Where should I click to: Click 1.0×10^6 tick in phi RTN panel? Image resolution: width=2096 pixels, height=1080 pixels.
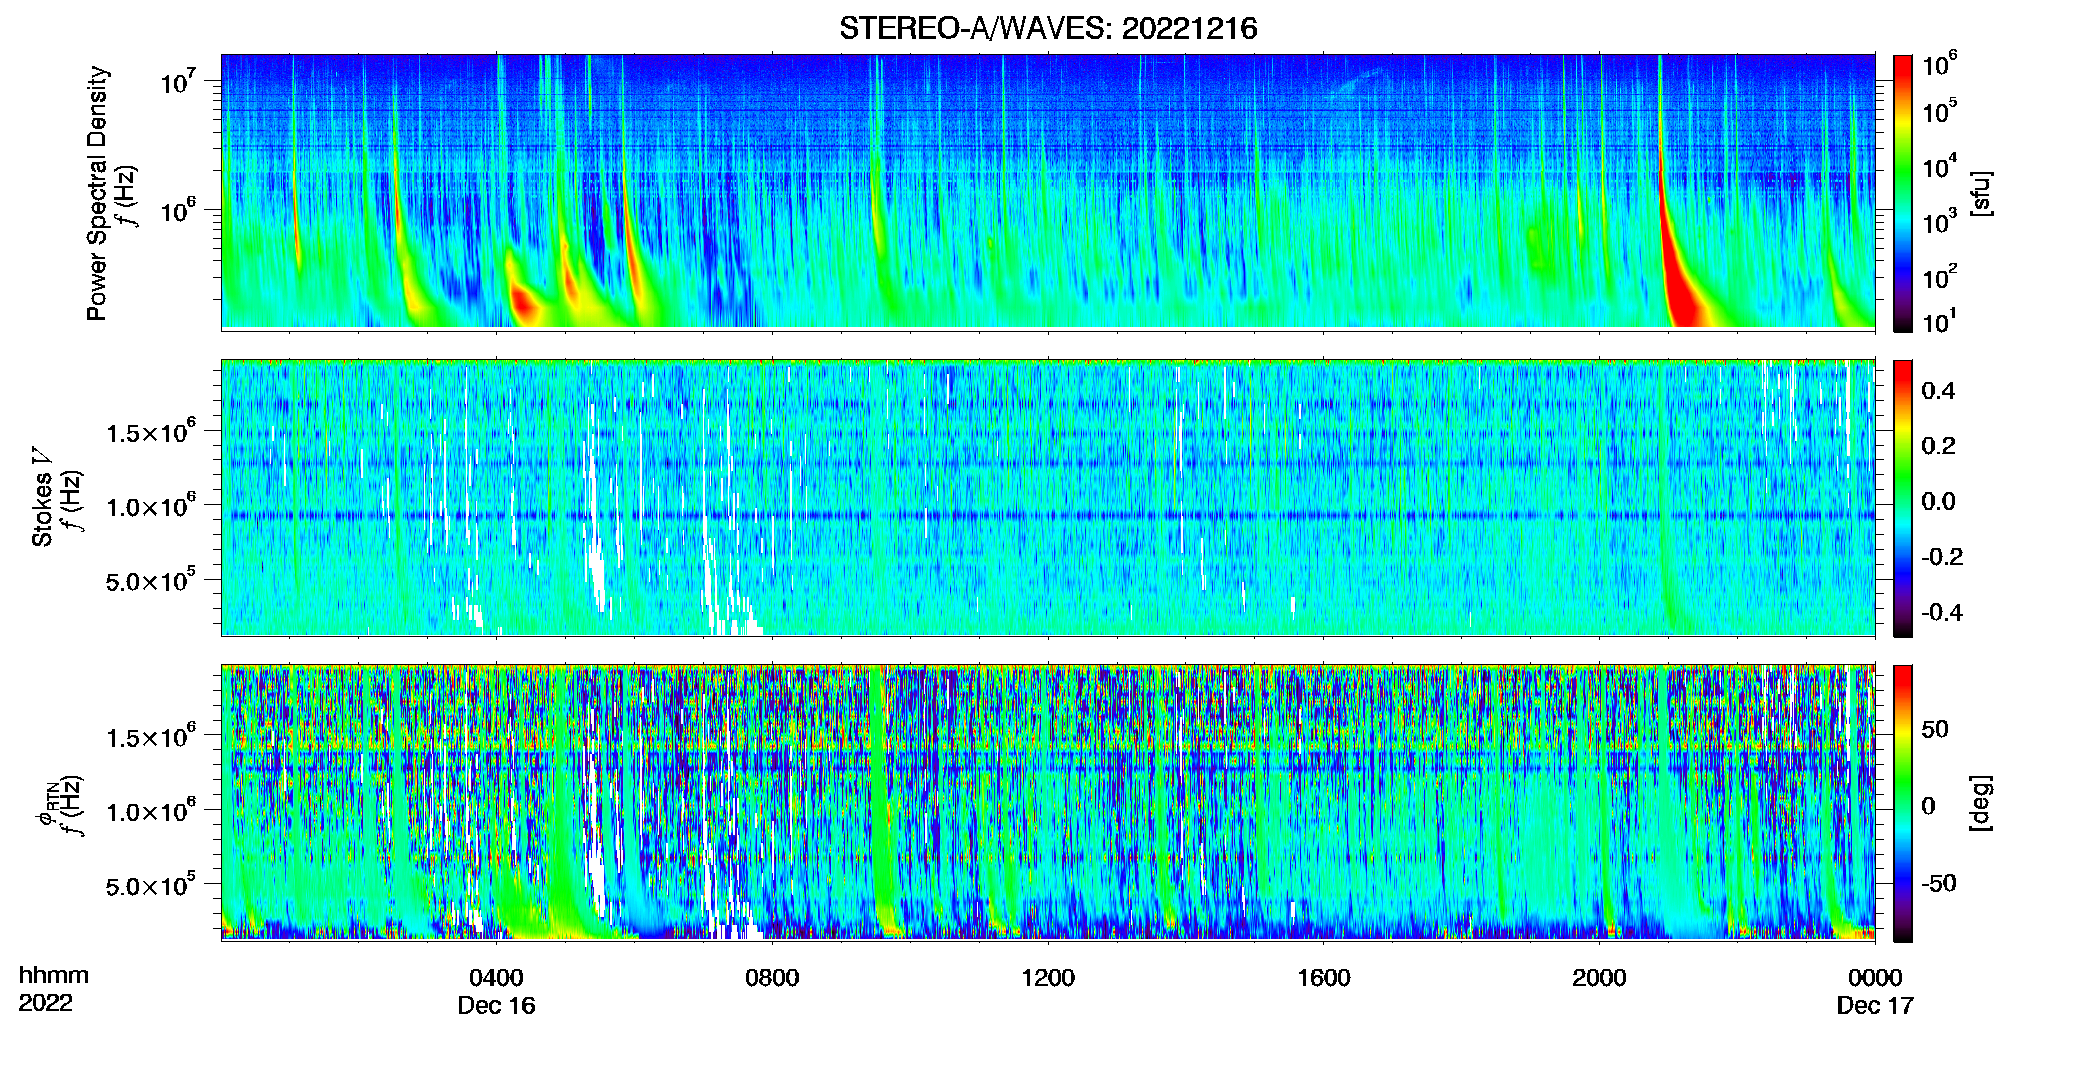pos(151,811)
